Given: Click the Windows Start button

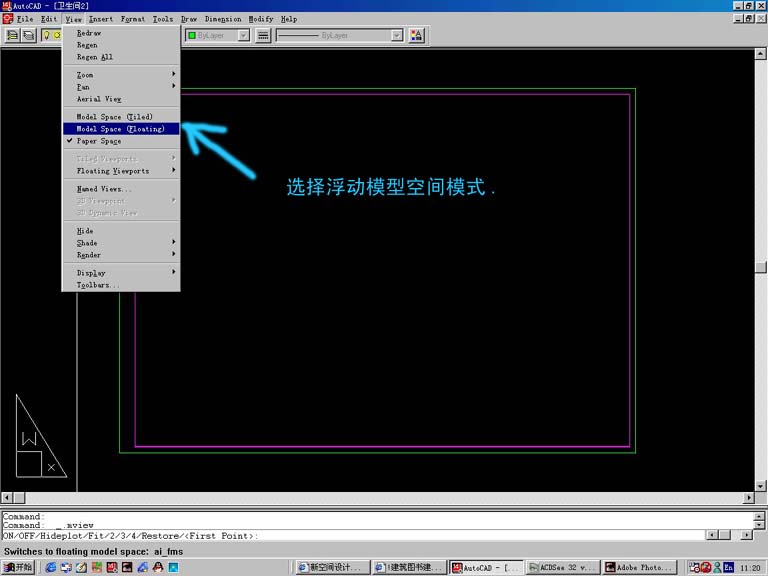Looking at the screenshot, I should pyautogui.click(x=18, y=567).
